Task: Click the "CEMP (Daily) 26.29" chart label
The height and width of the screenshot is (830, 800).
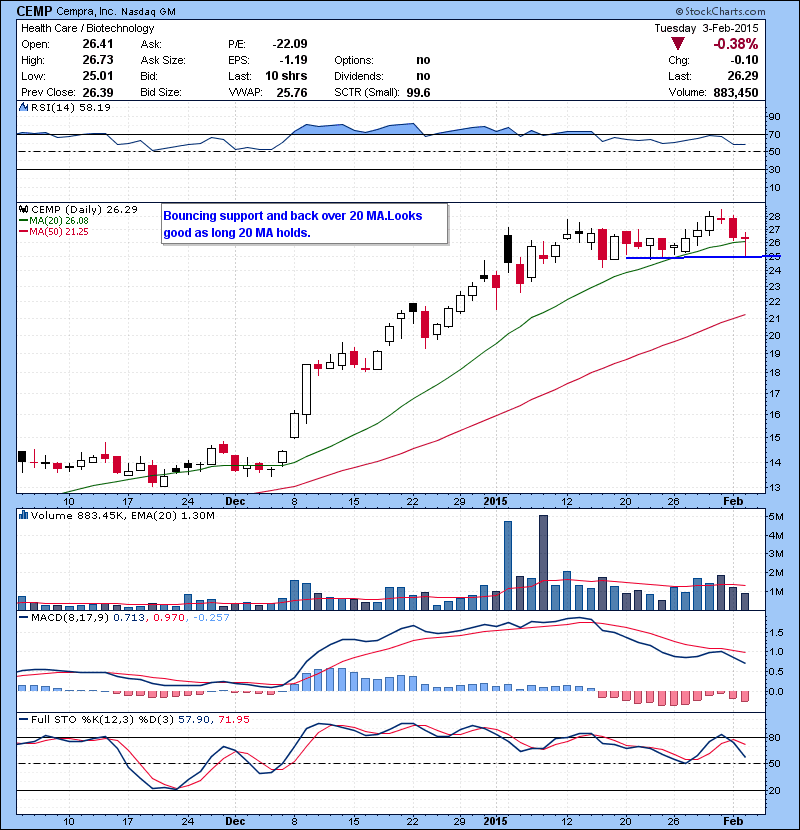Action: pos(84,210)
